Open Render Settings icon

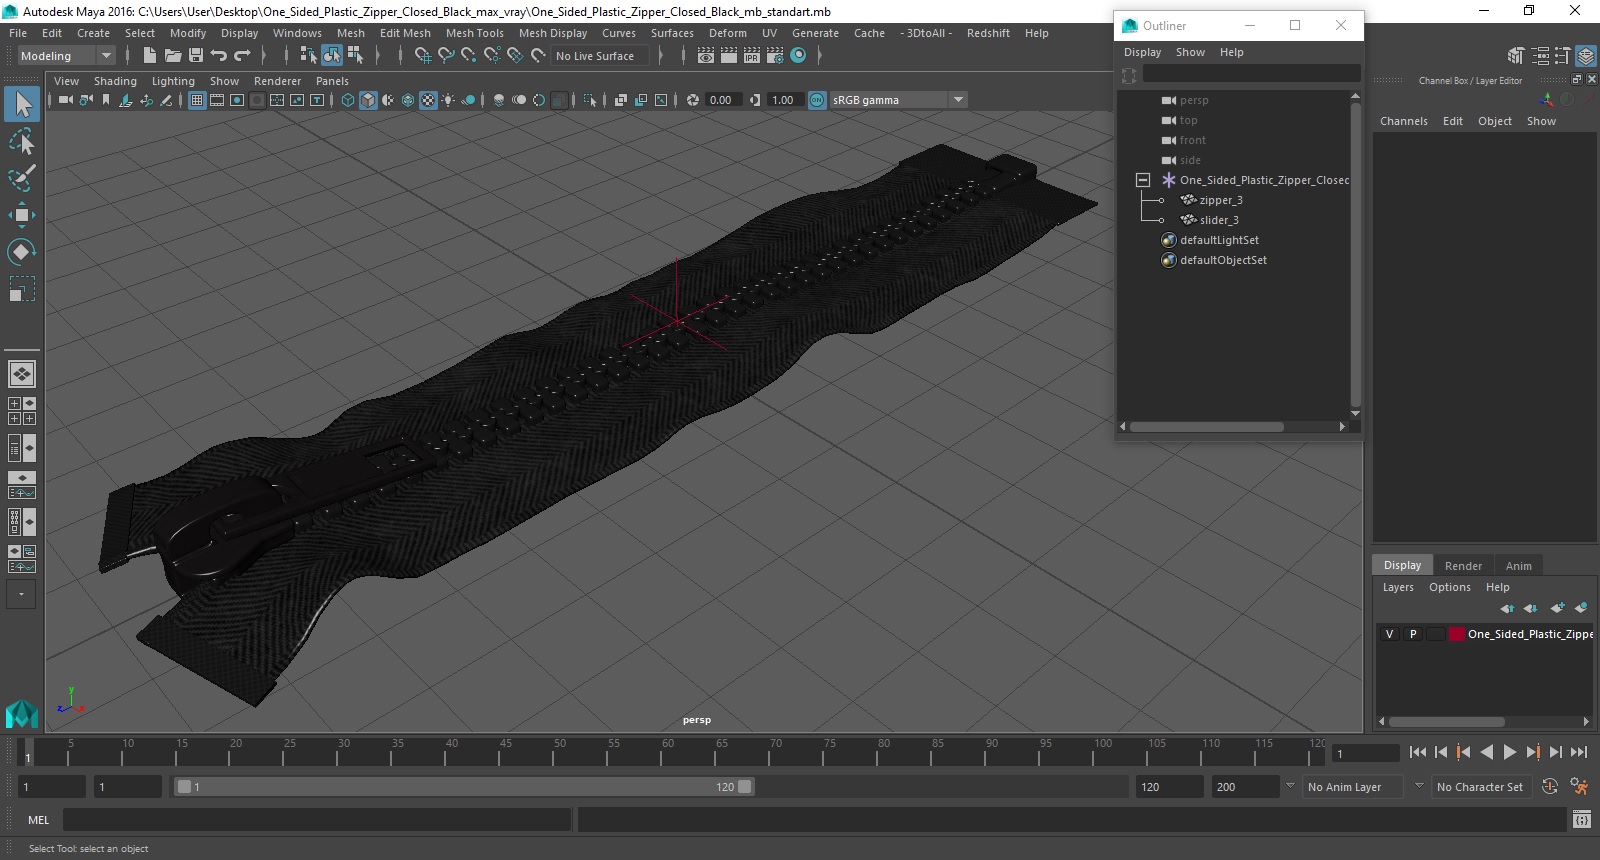[775, 56]
